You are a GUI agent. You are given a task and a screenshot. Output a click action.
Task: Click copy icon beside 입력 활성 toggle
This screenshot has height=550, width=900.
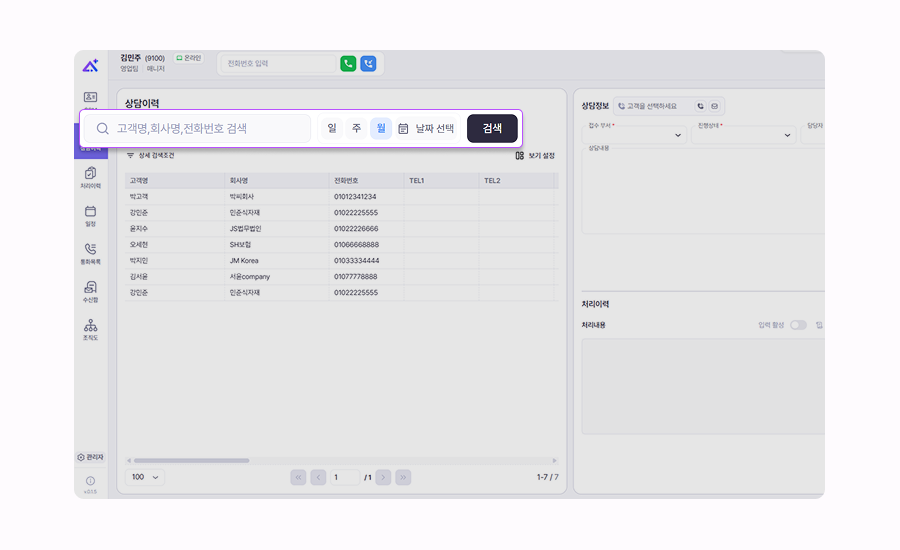[820, 325]
